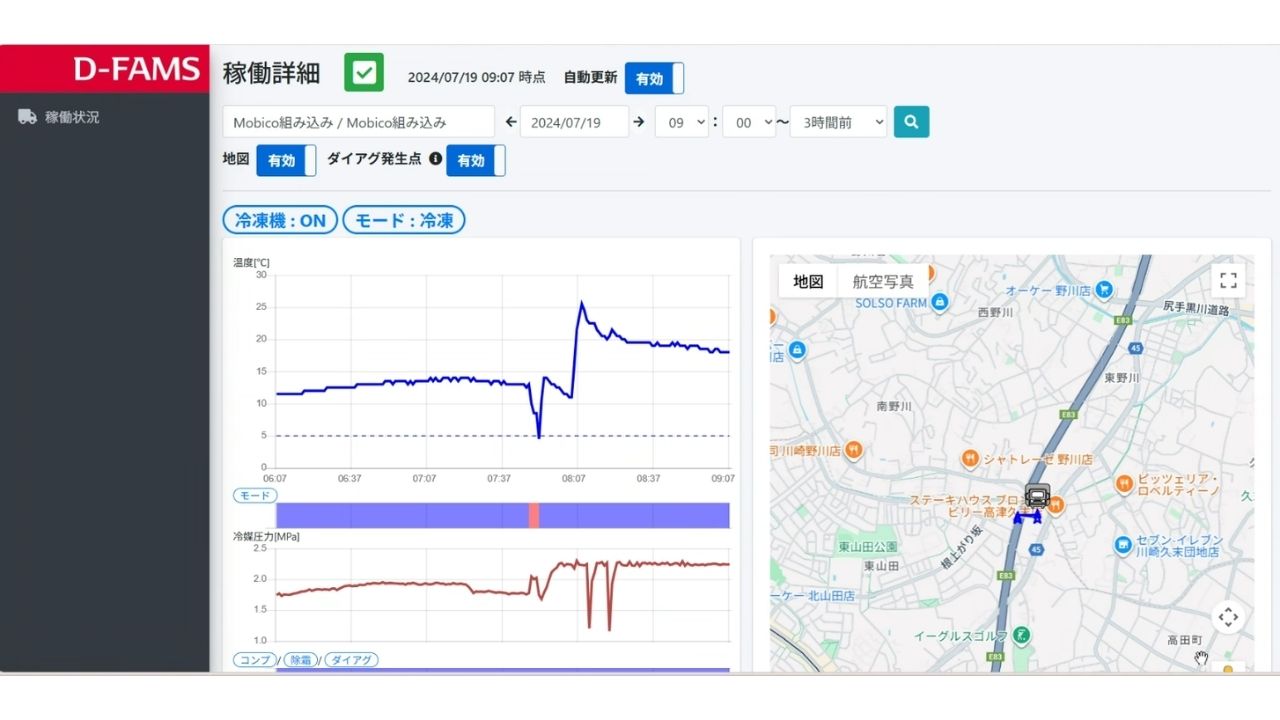Select the truck vehicle marker on the map
This screenshot has height=720, width=1280.
1038,495
